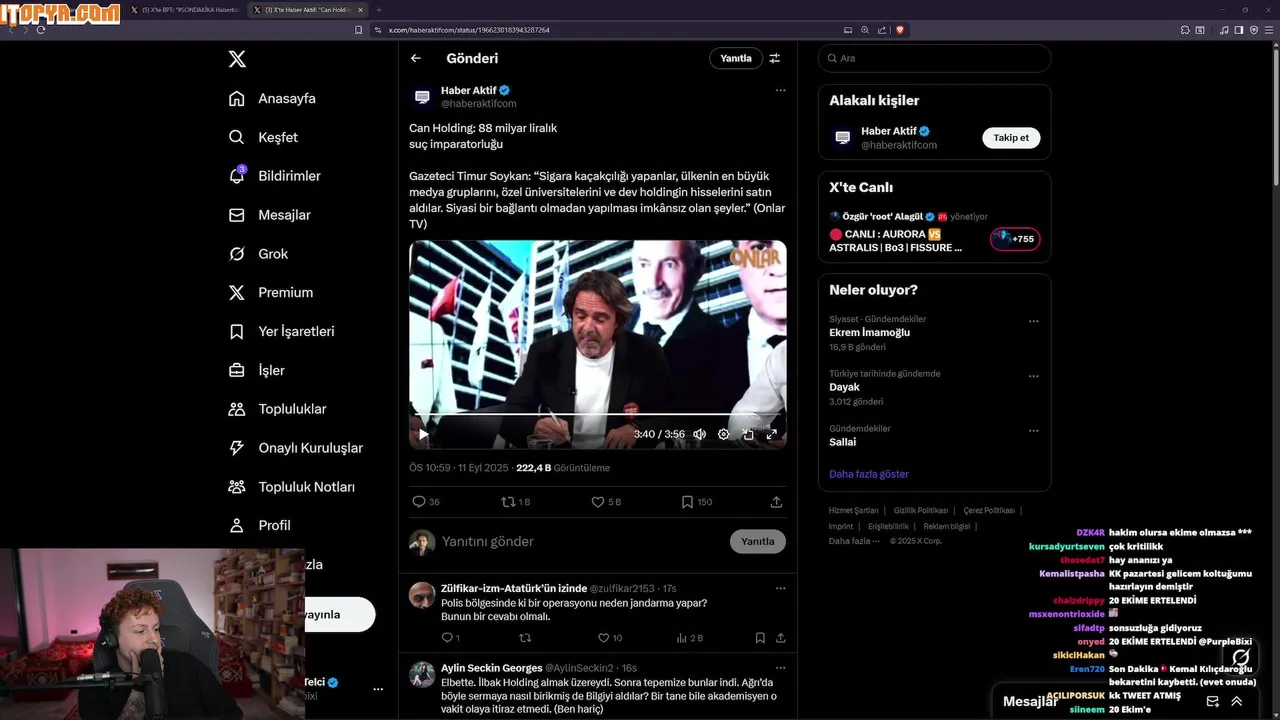Click the Profil person icon
This screenshot has height=720, width=1280.
tap(237, 525)
